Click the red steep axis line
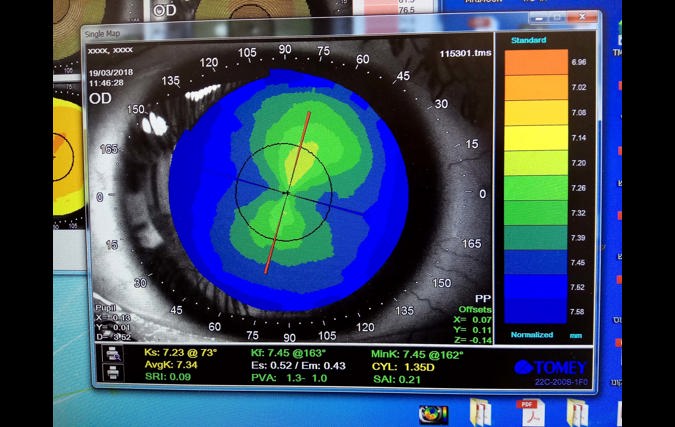This screenshot has width=675, height=427. pos(300,140)
